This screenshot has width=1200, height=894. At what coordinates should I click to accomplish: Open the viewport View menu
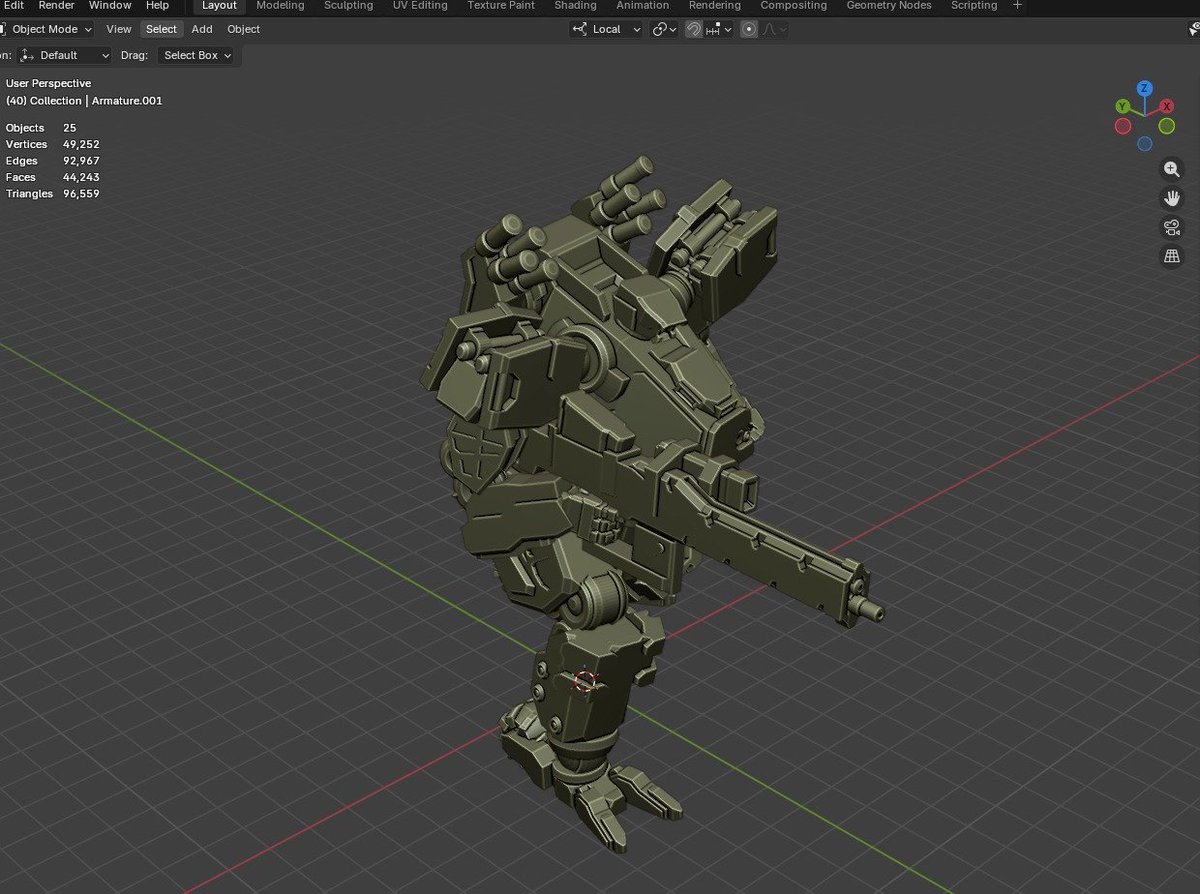[119, 29]
